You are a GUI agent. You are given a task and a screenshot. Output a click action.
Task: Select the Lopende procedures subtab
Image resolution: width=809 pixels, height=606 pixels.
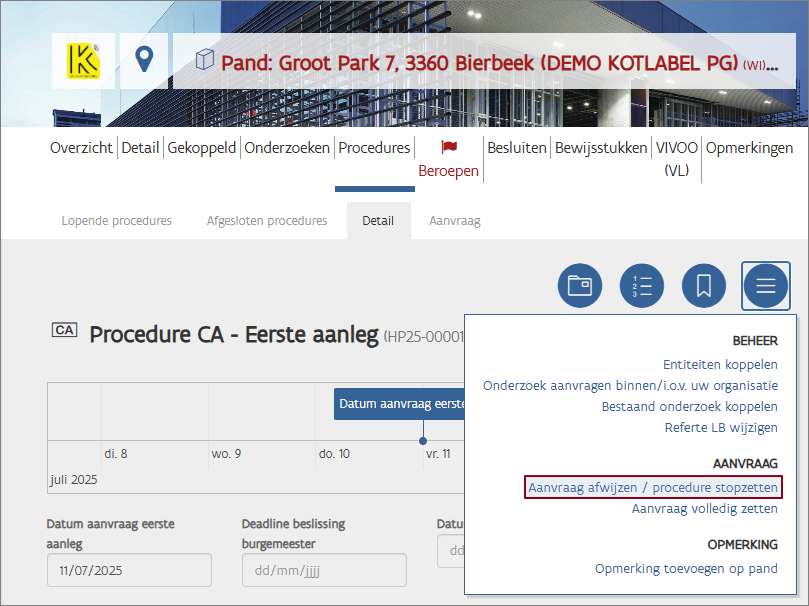[x=116, y=221]
